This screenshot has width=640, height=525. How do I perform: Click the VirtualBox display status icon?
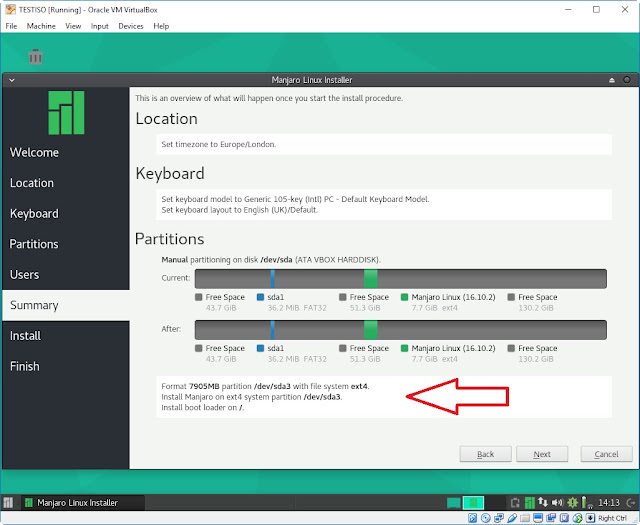pos(538,518)
